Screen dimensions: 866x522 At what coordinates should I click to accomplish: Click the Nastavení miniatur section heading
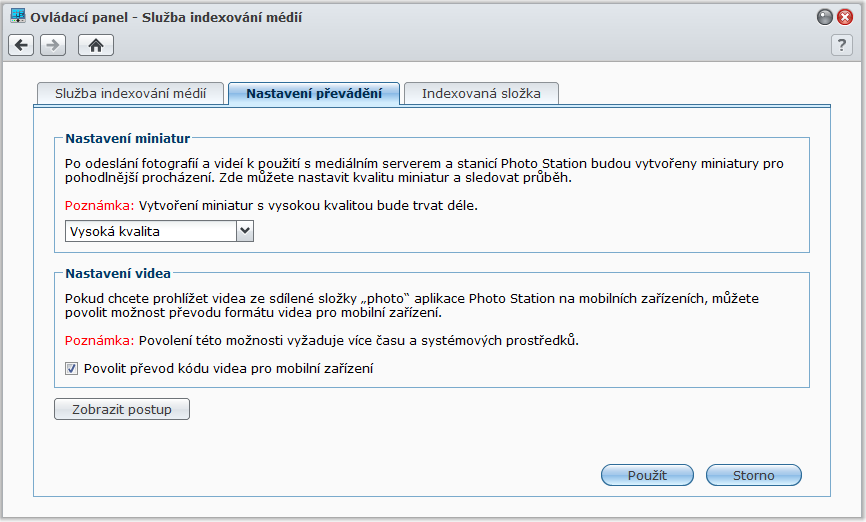coord(128,139)
